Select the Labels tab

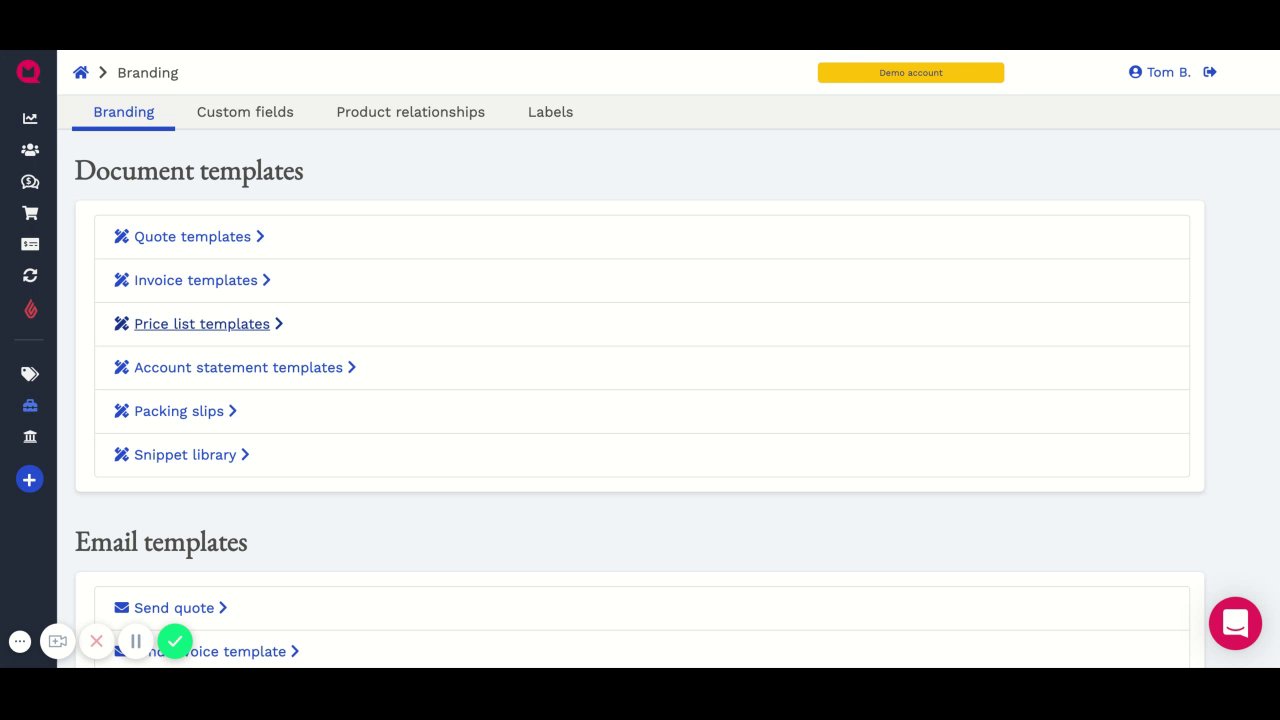click(550, 112)
